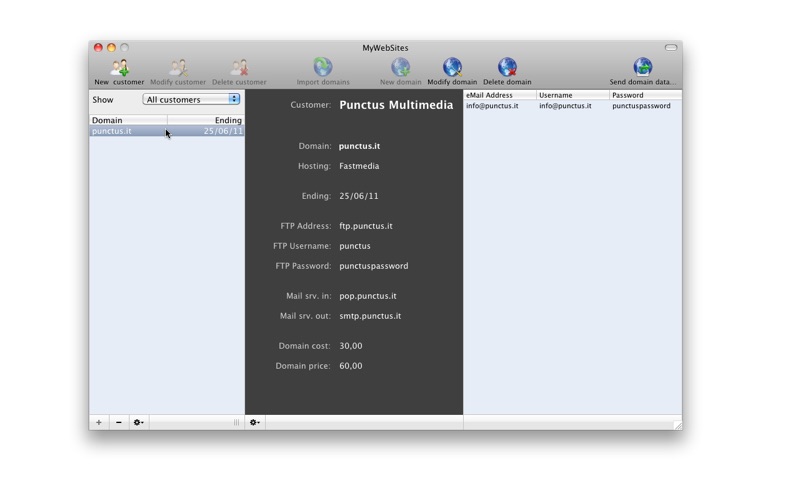Click the plus button to add domain

click(98, 422)
